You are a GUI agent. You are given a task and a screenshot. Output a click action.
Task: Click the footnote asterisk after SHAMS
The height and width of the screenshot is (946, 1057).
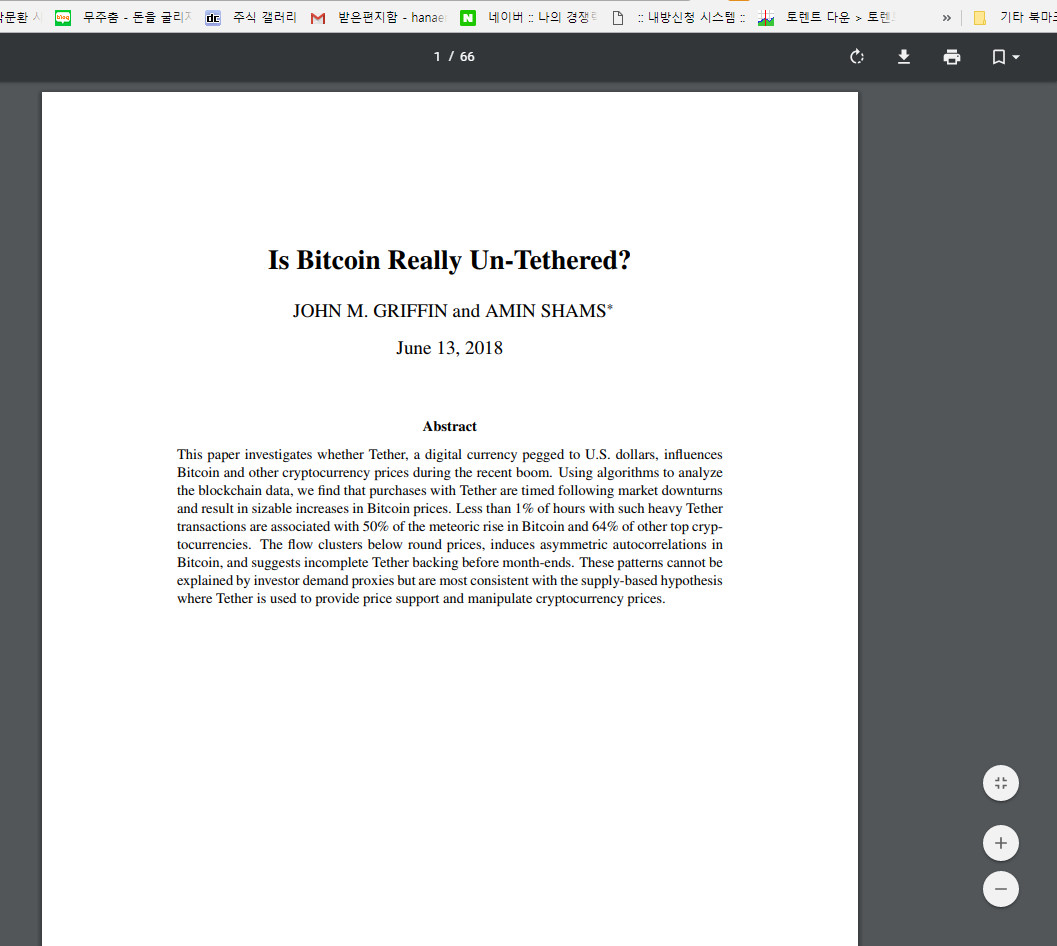pos(610,306)
